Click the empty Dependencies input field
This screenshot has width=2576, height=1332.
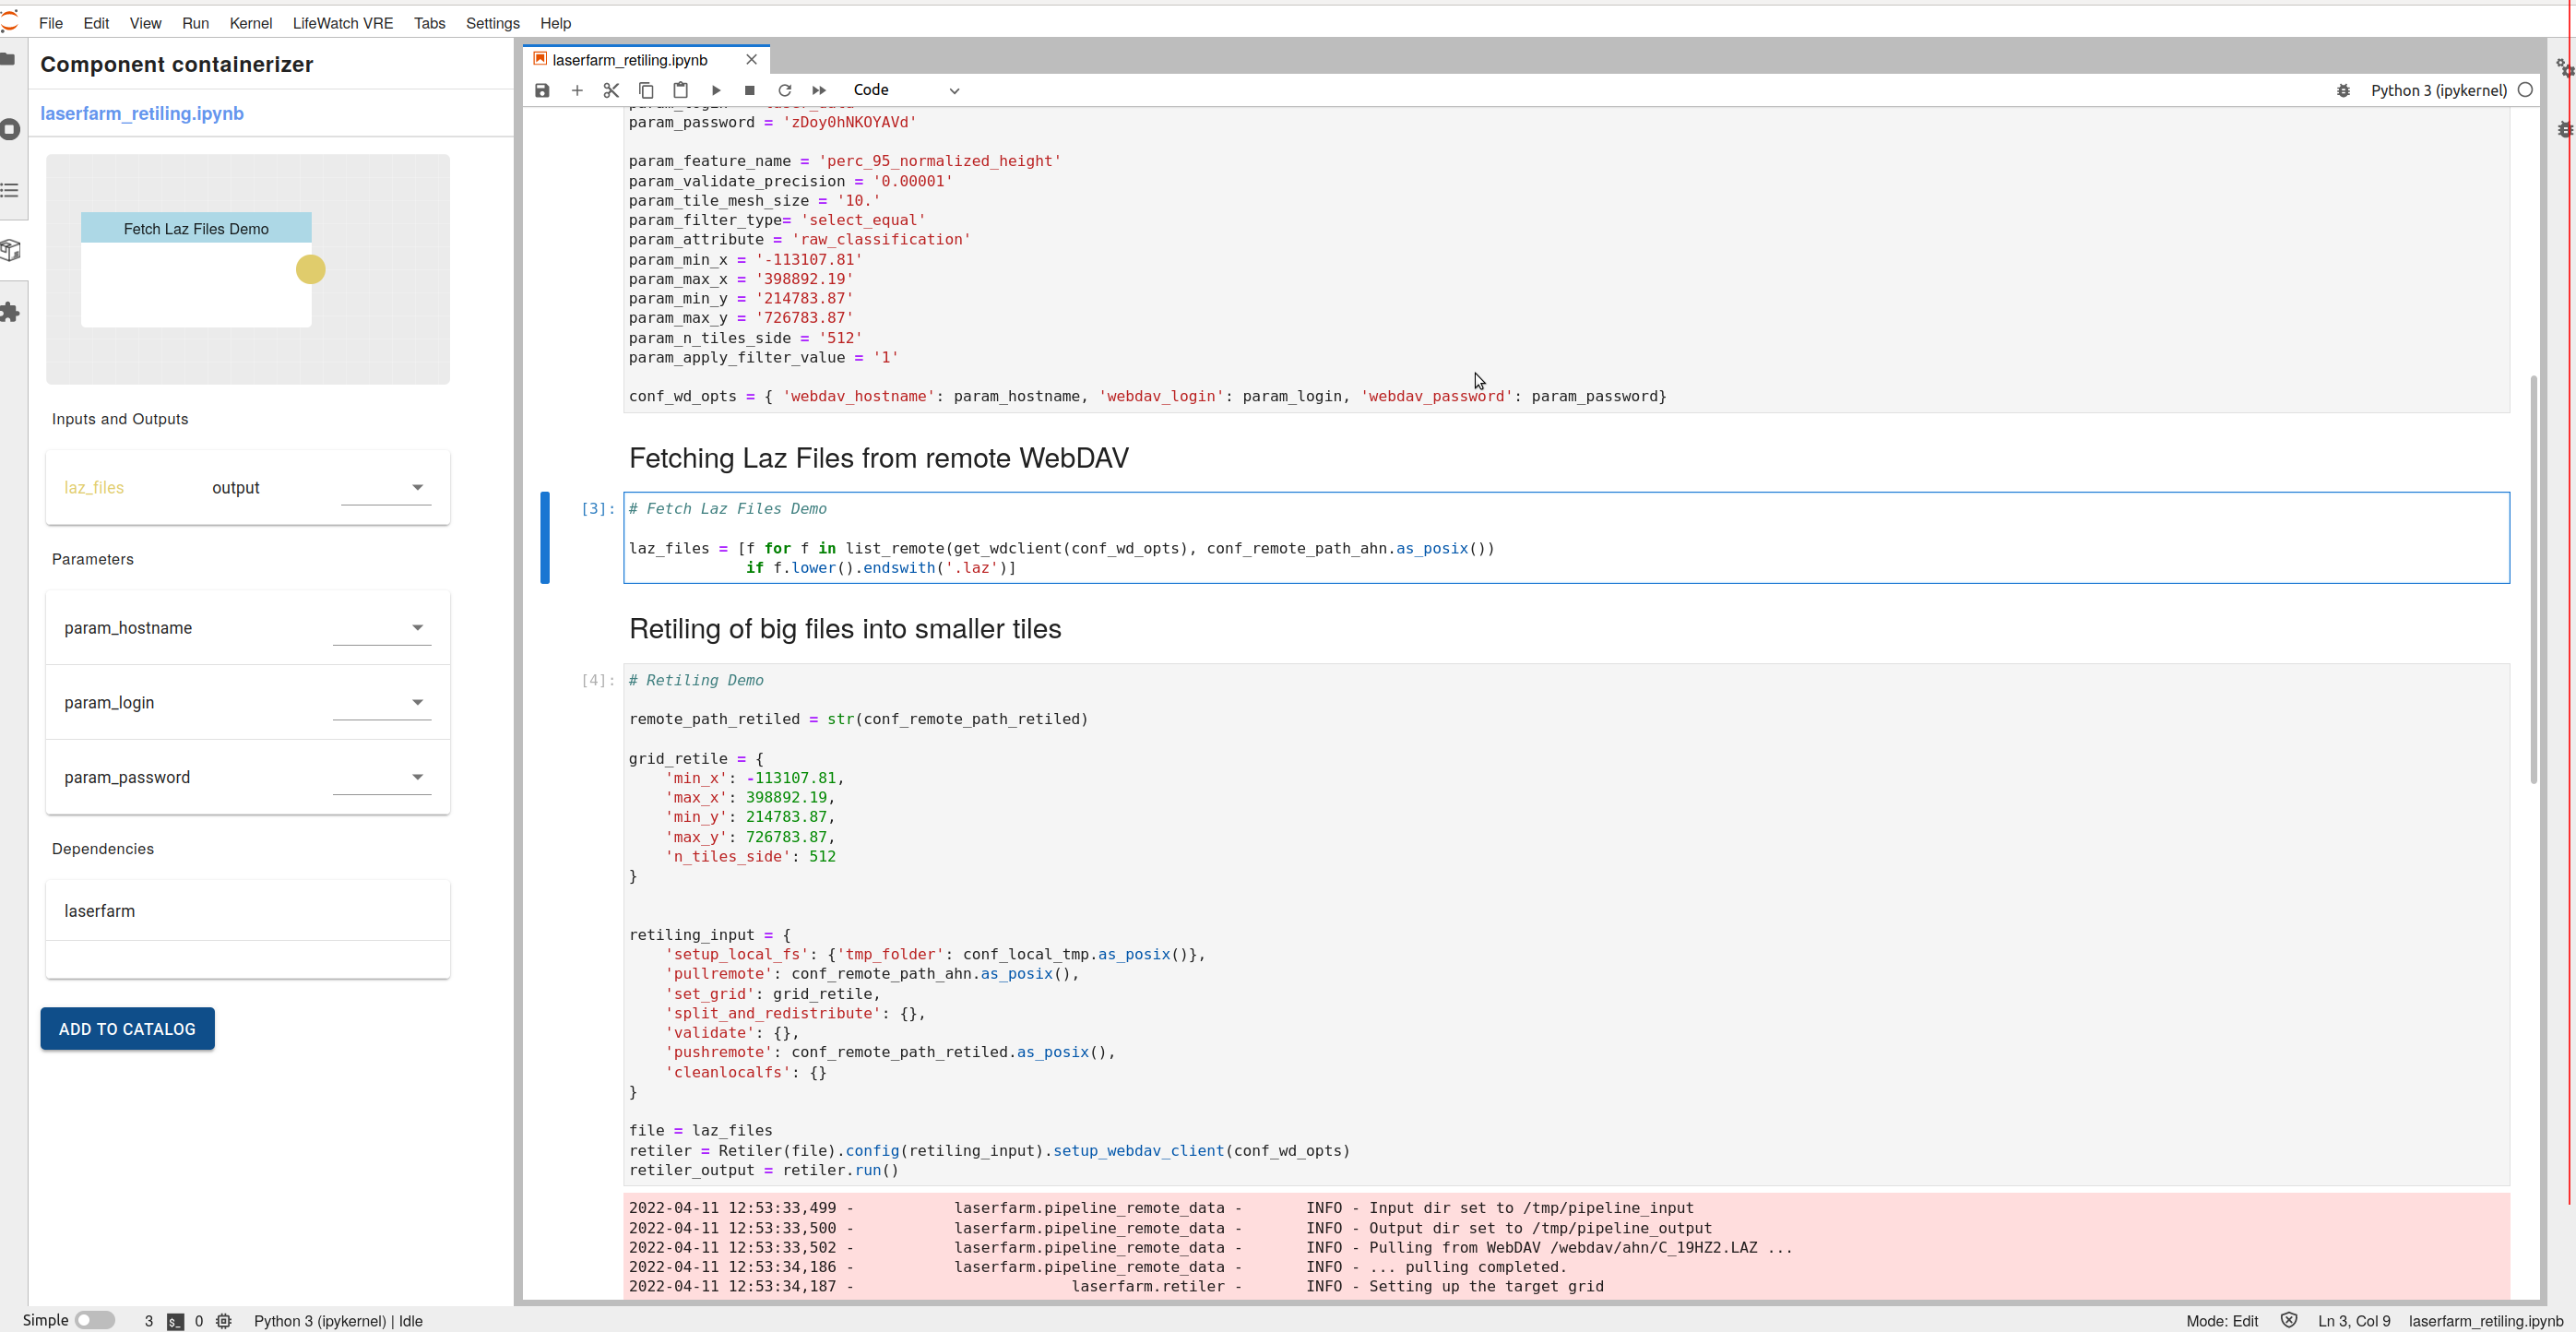247,958
